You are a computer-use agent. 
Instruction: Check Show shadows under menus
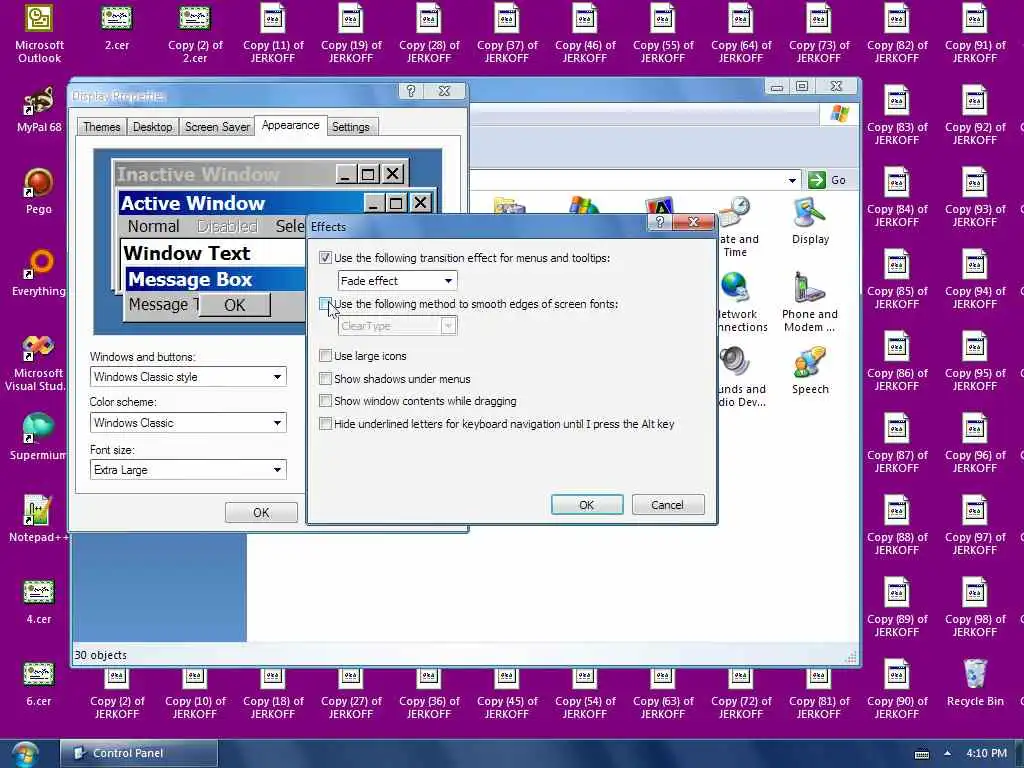point(325,379)
